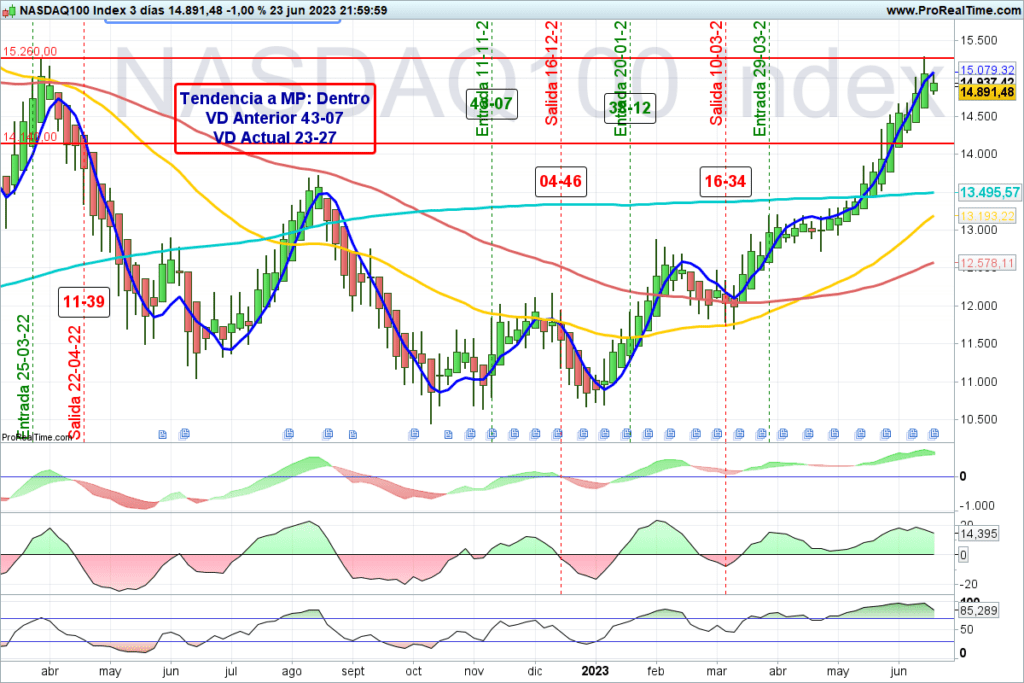1024x683 pixels.
Task: Visit the www.ProRealTime.com link
Action: pos(953,10)
